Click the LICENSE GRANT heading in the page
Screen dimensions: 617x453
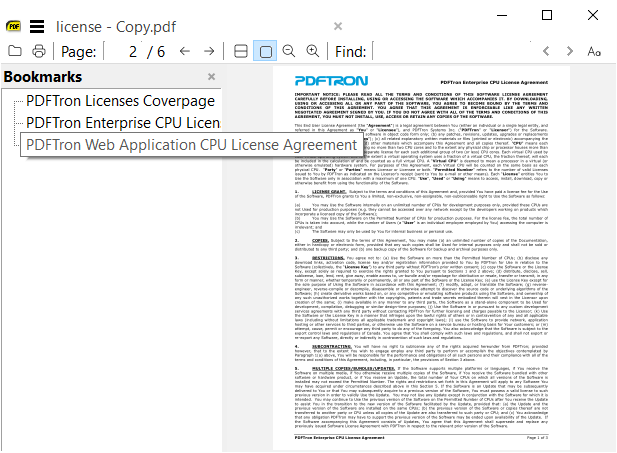(x=329, y=192)
